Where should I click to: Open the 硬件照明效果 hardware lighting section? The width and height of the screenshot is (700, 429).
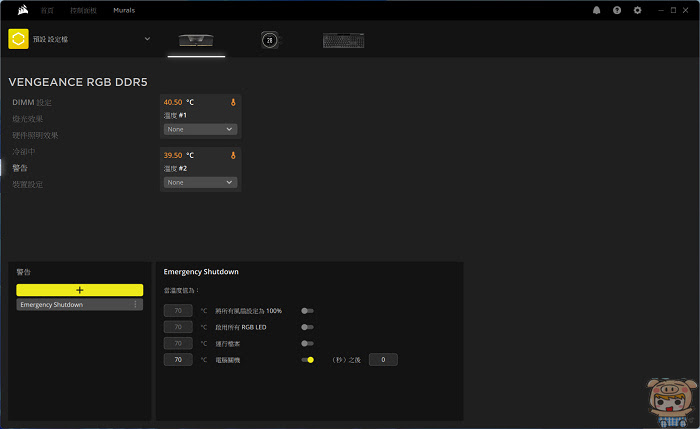click(x=35, y=135)
